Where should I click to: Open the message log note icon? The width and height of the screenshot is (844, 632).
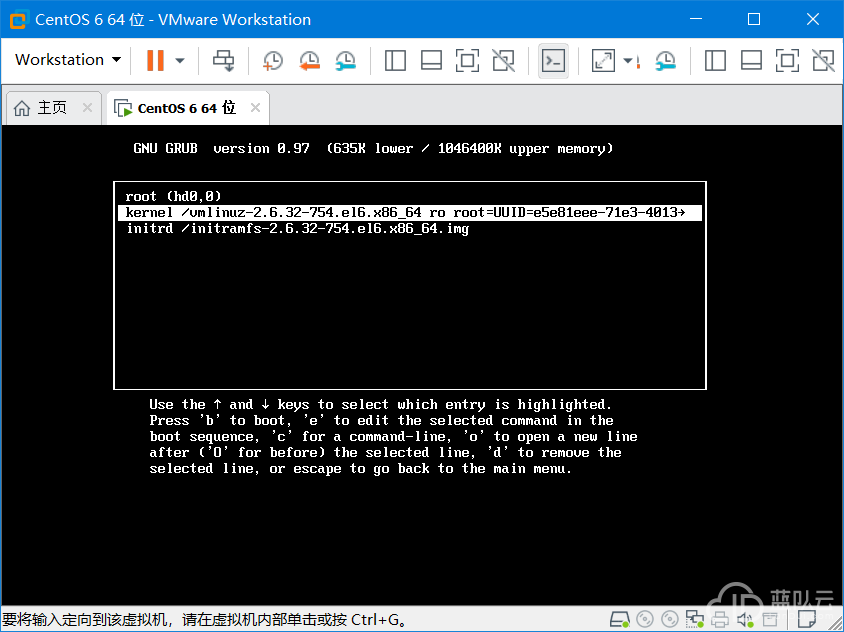click(807, 620)
